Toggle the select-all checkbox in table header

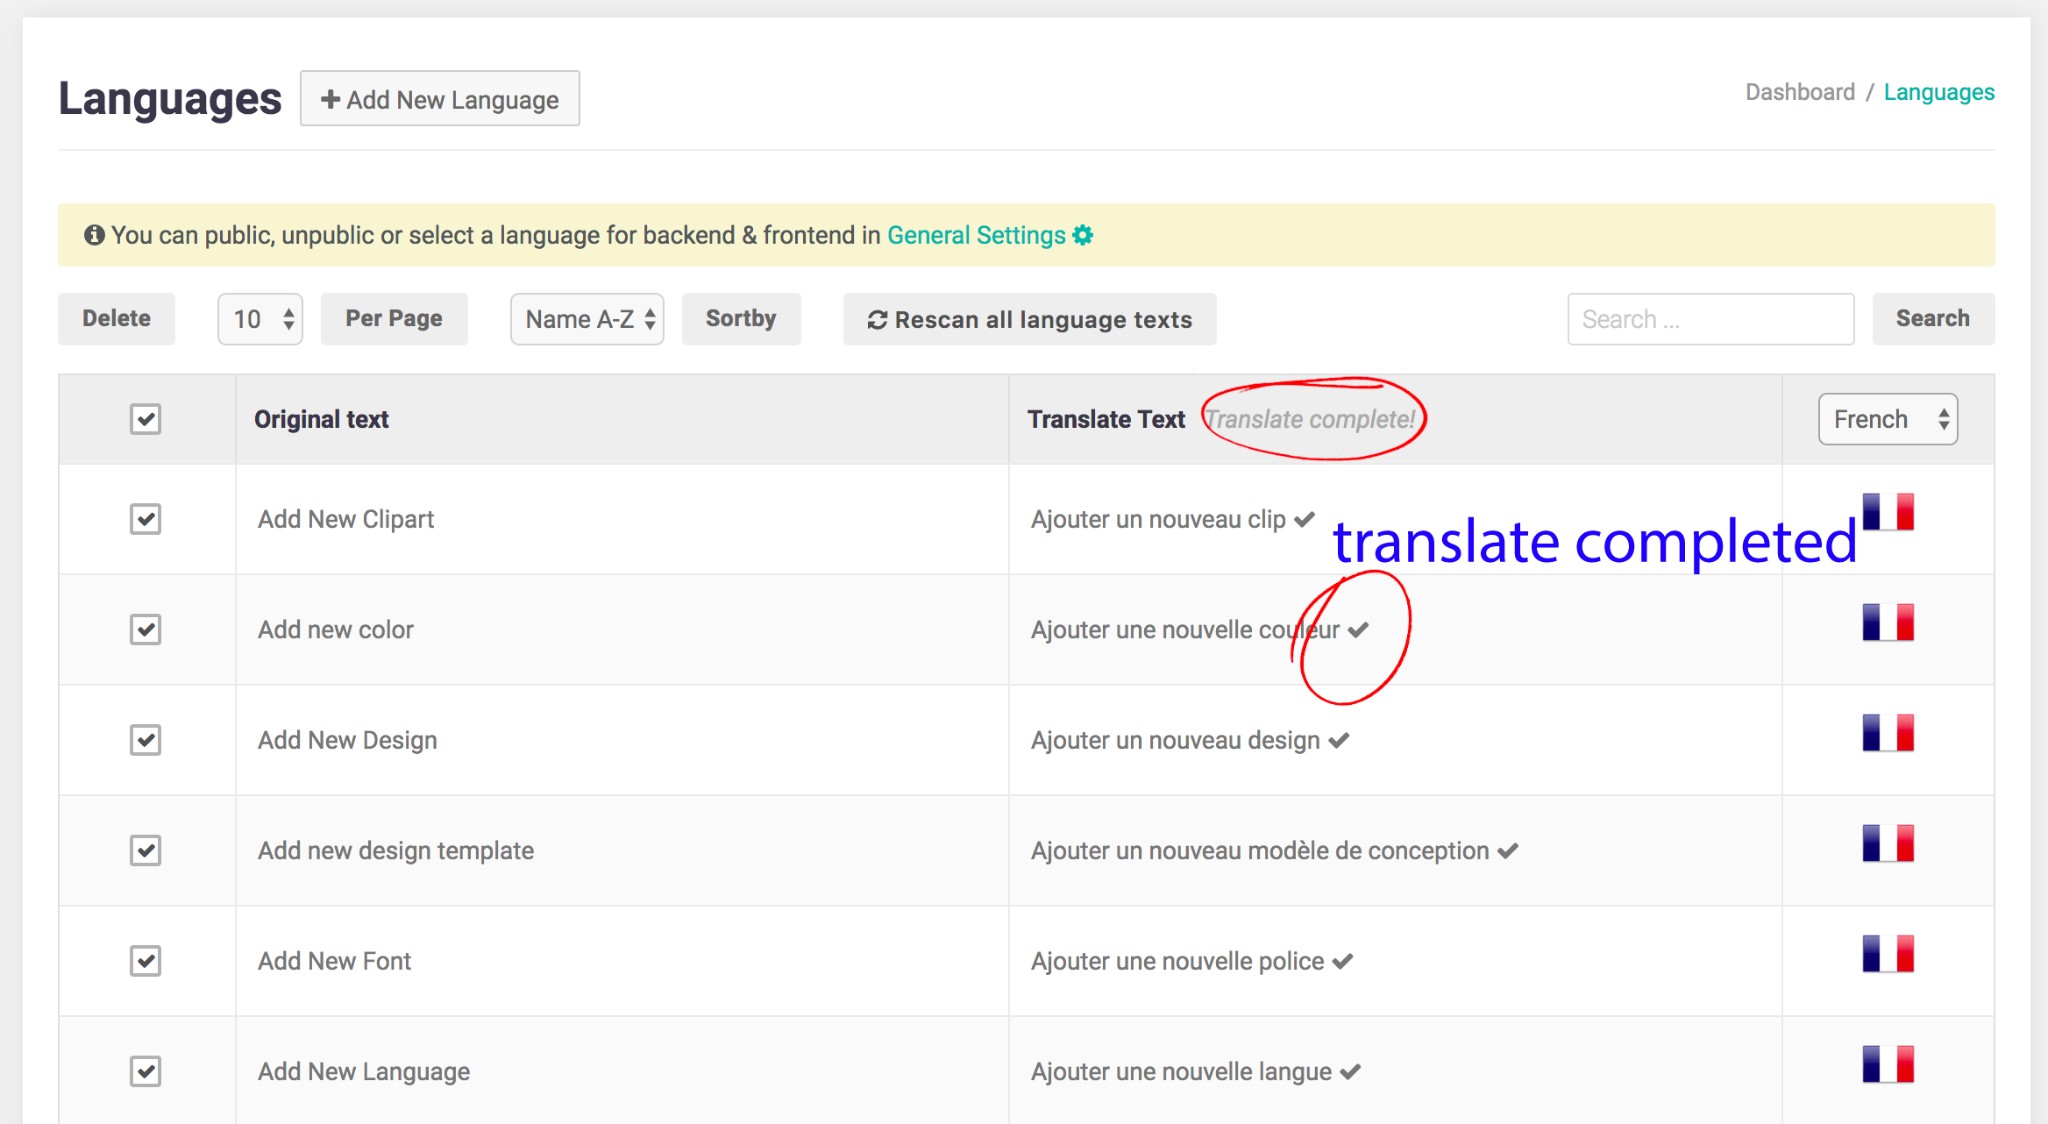tap(146, 419)
